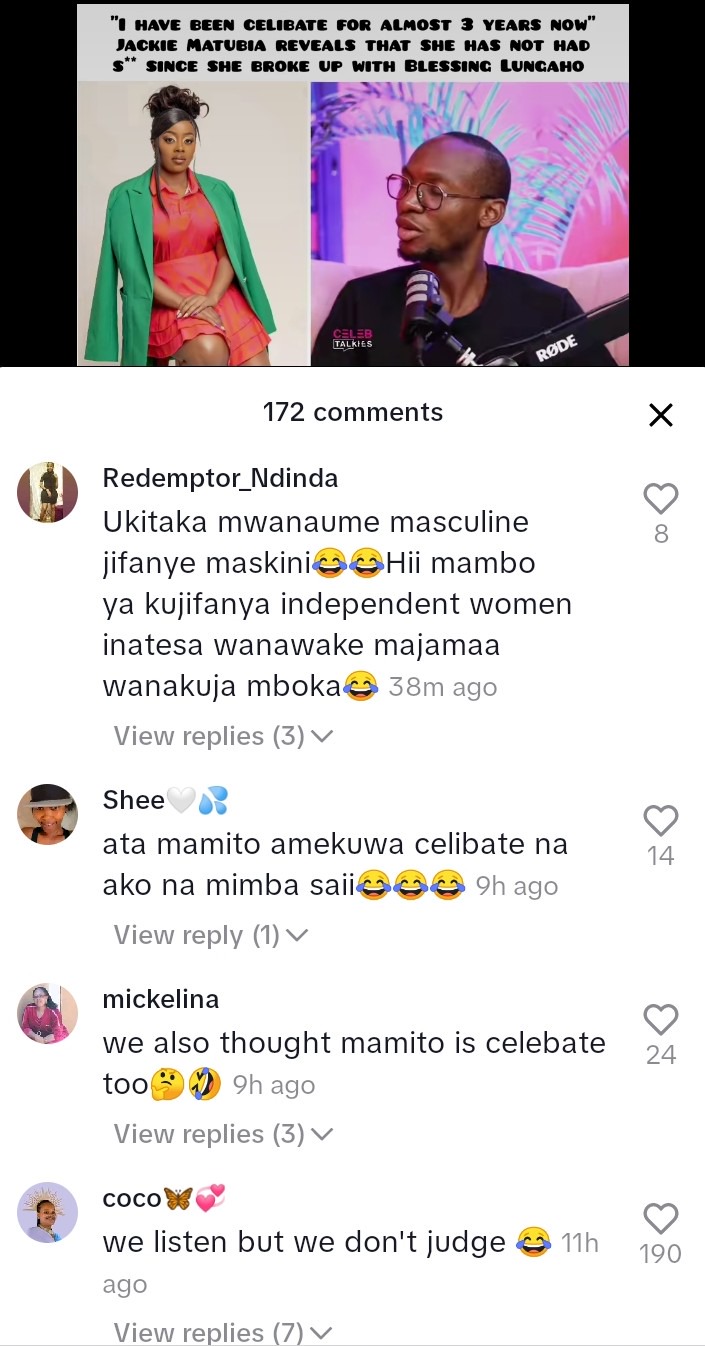Tap the comment text 'we listen but we don't judge'
This screenshot has width=705, height=1346.
click(x=304, y=1243)
